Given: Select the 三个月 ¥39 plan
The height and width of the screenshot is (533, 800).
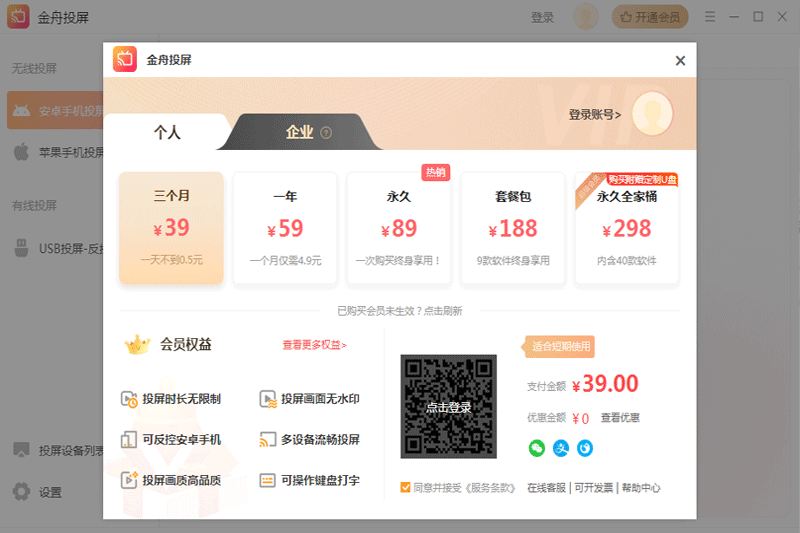Looking at the screenshot, I should (171, 228).
